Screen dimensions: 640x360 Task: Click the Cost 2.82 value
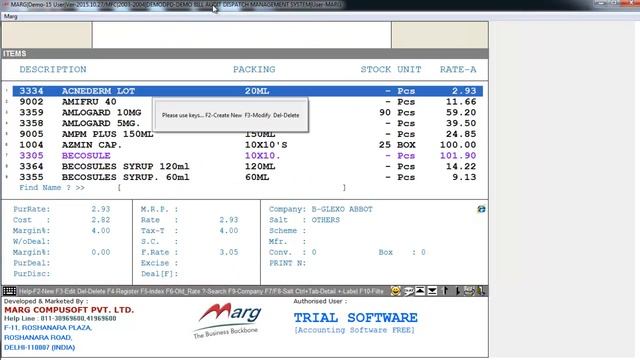point(100,220)
